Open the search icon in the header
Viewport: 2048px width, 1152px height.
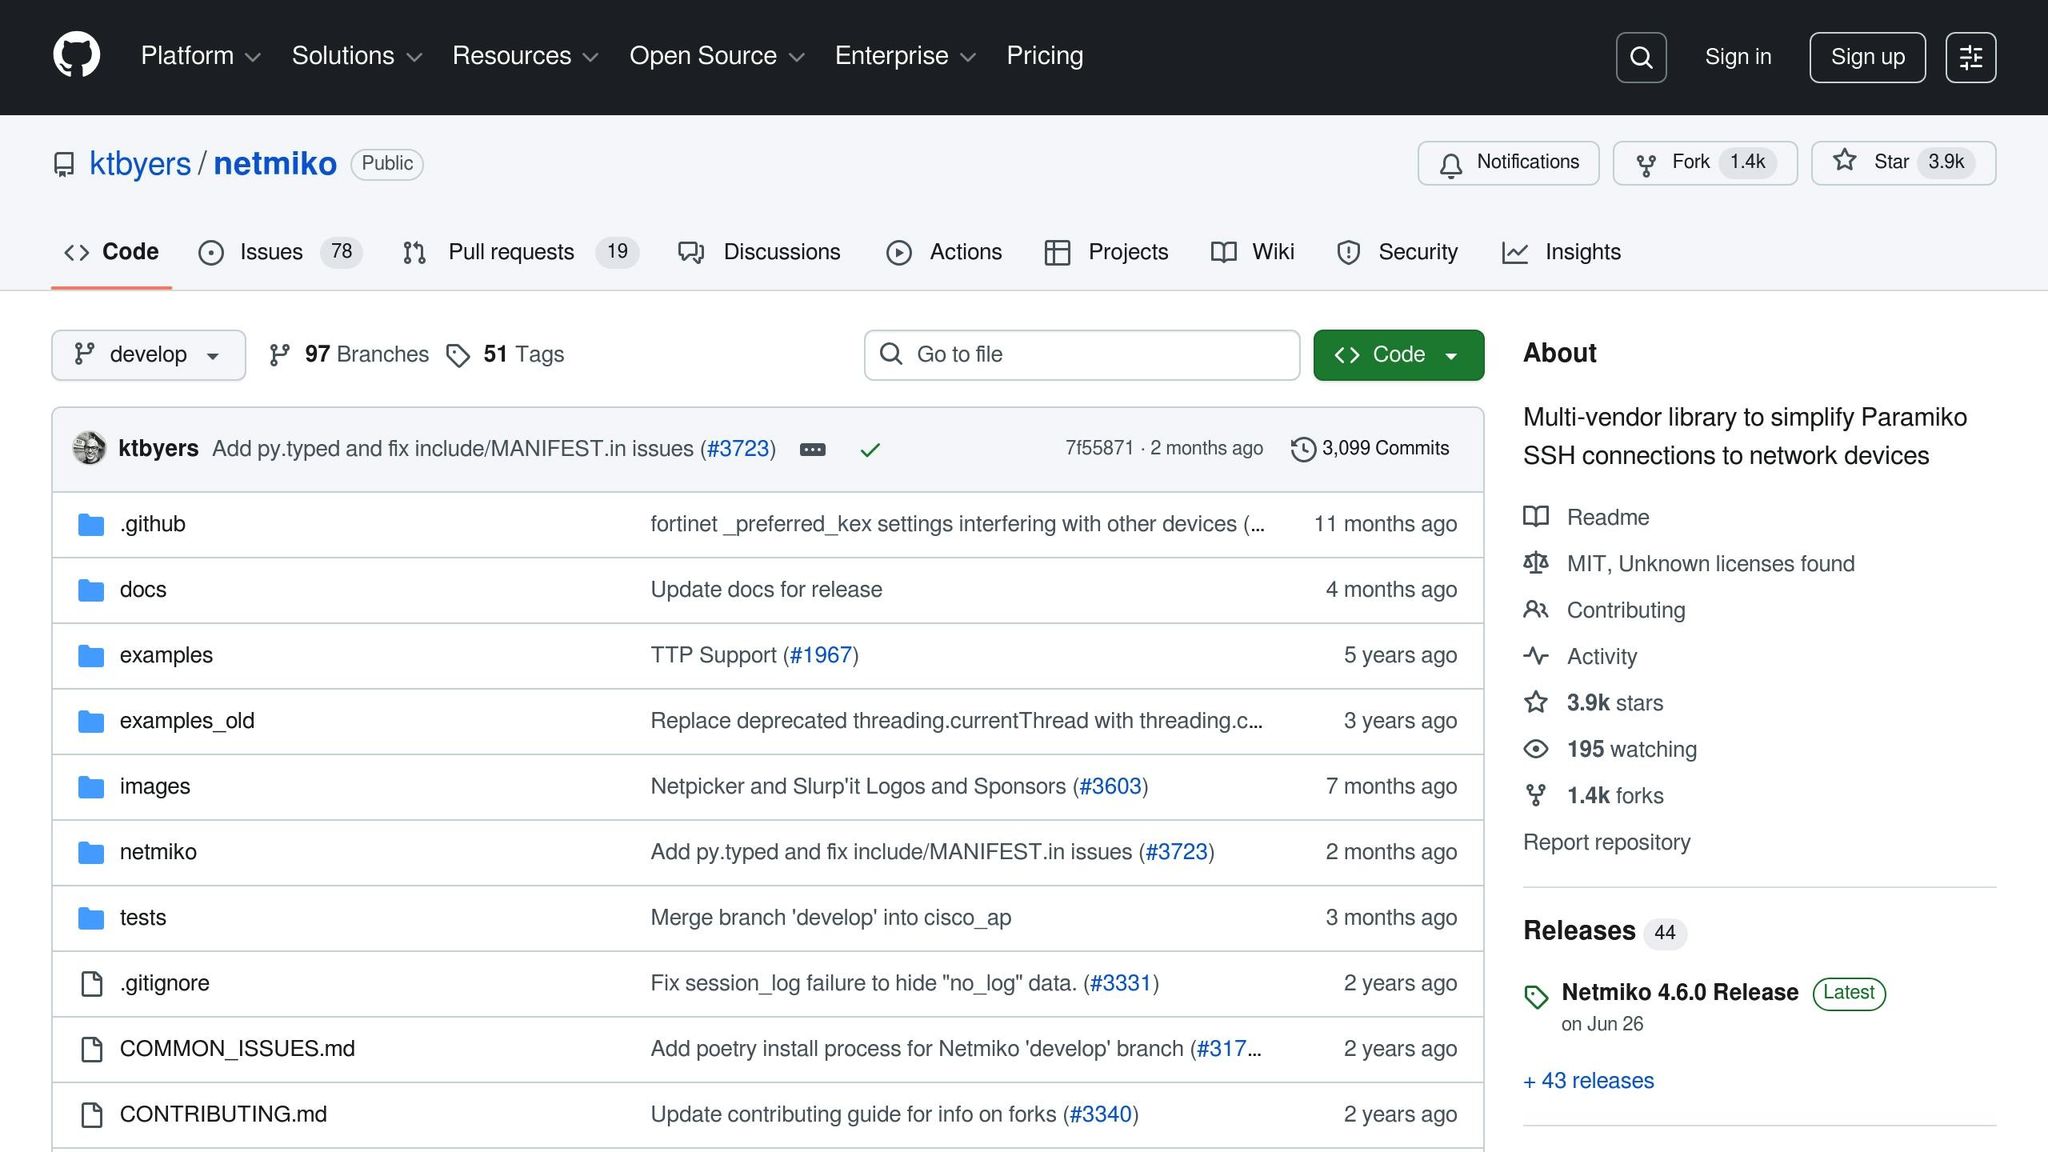1640,57
